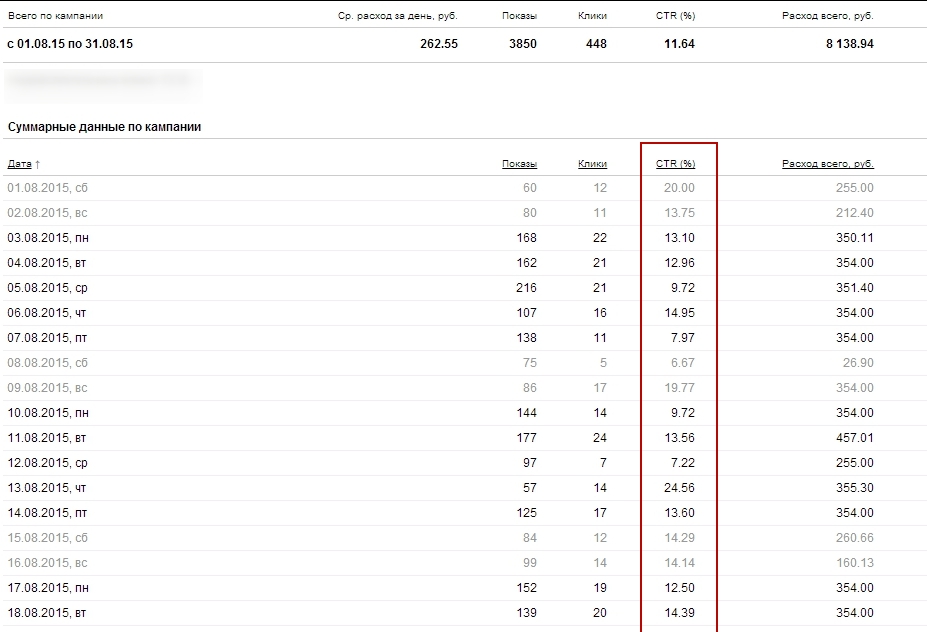
Task: Click impressions value 216 for 05.08.2015
Action: coord(526,288)
